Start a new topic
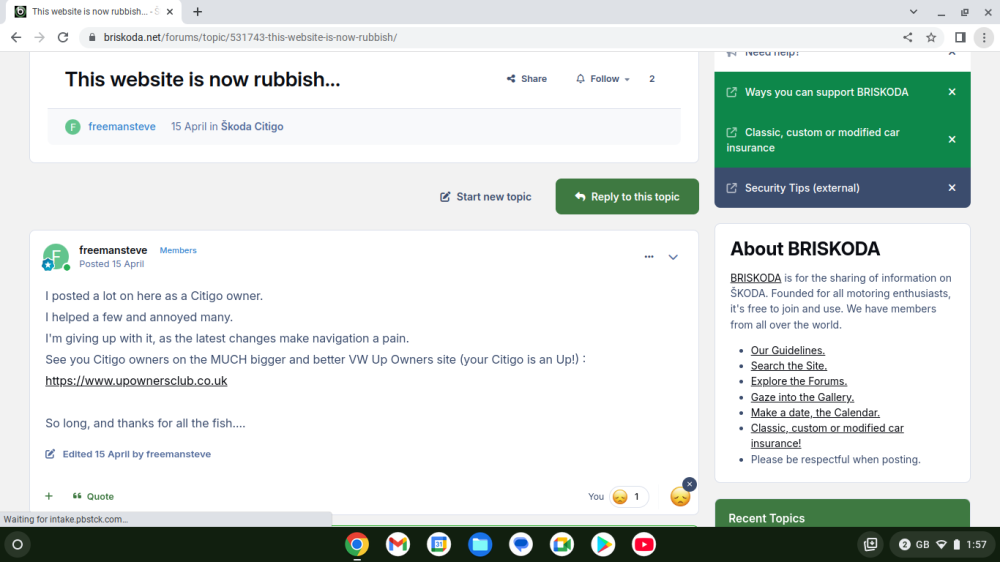The image size is (1000, 562). tap(485, 196)
